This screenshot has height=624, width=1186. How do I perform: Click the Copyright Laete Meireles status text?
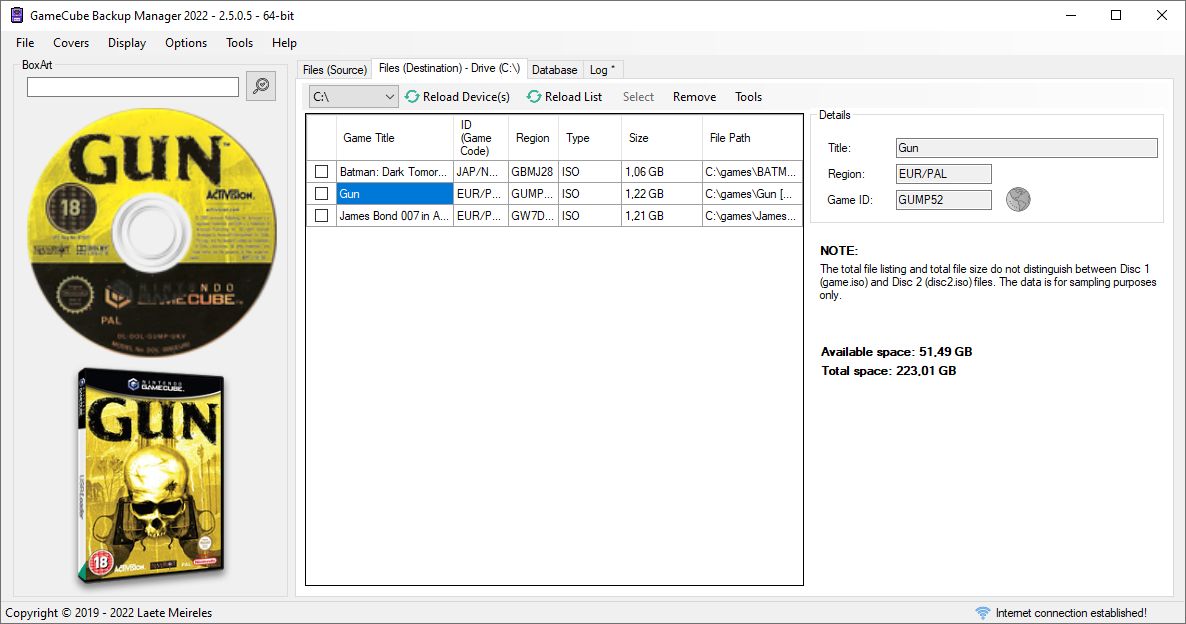coord(109,613)
